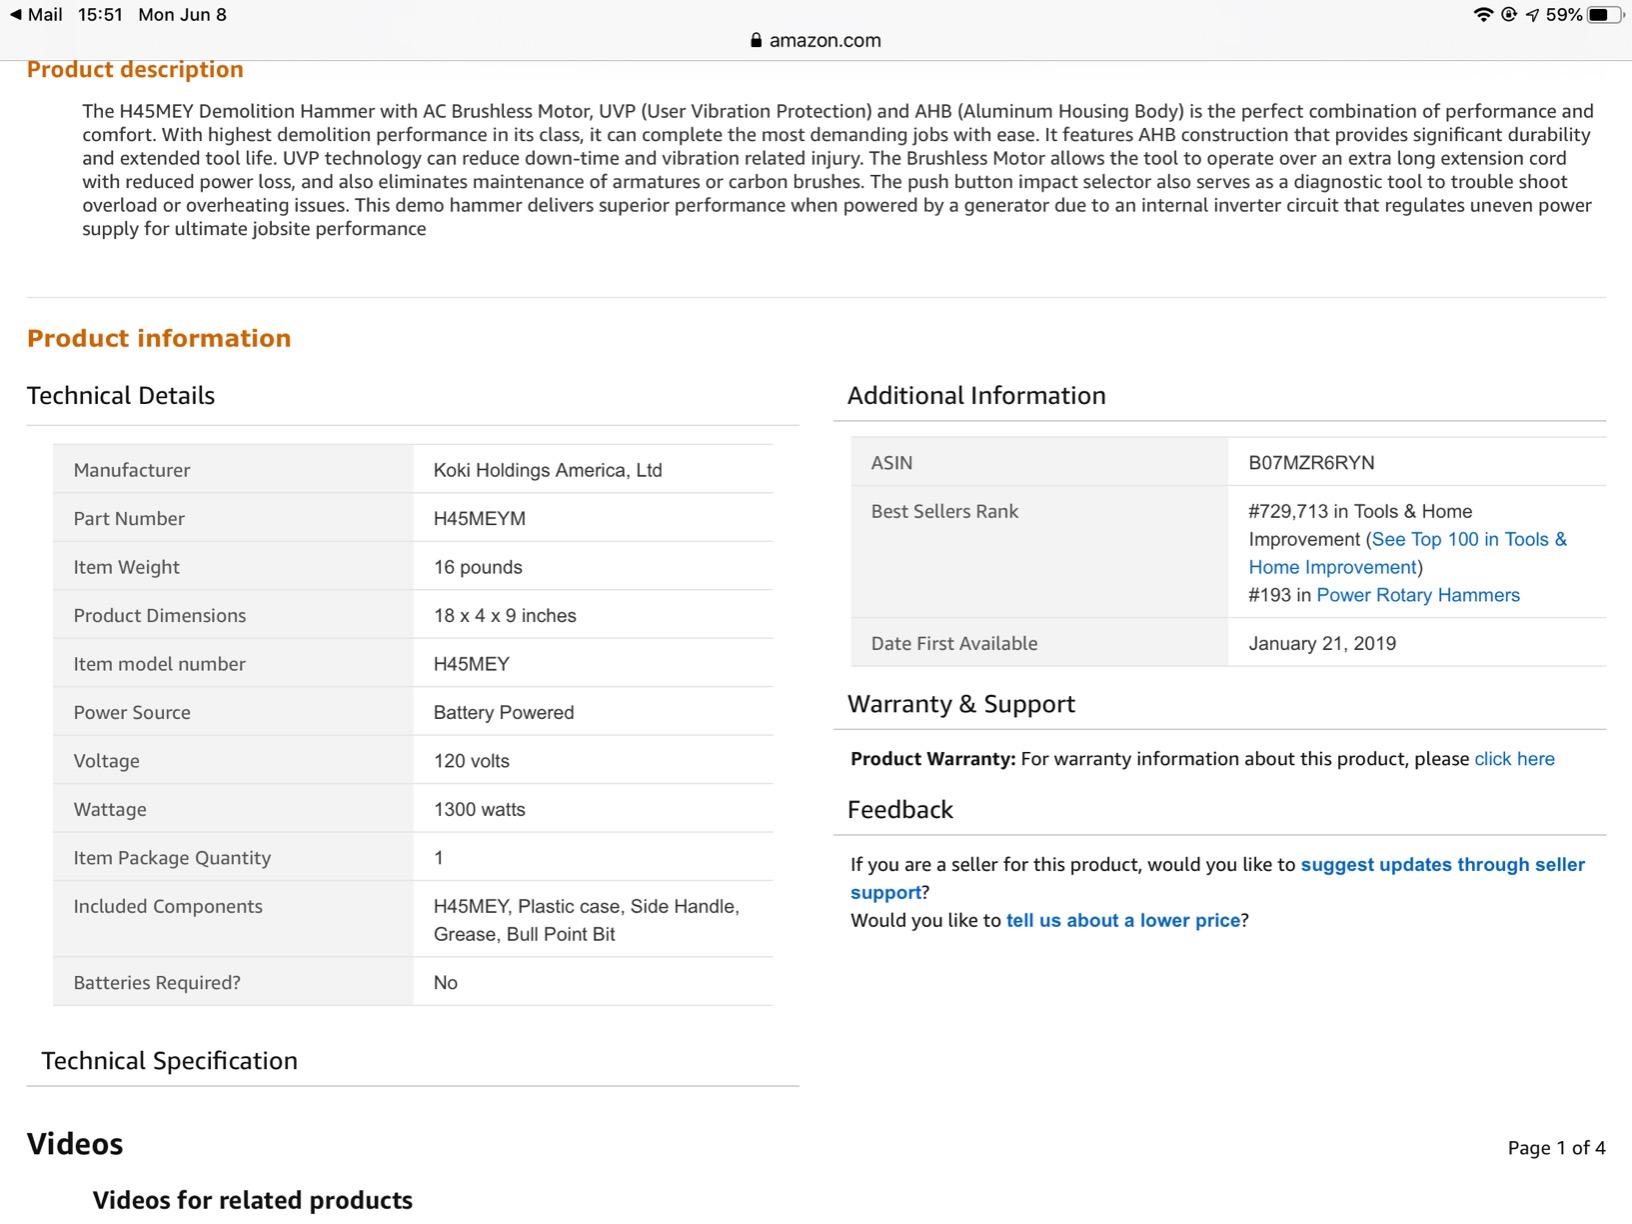Open See Top 100 in Tools link
Viewport: 1632px width, 1224px height.
[1408, 553]
